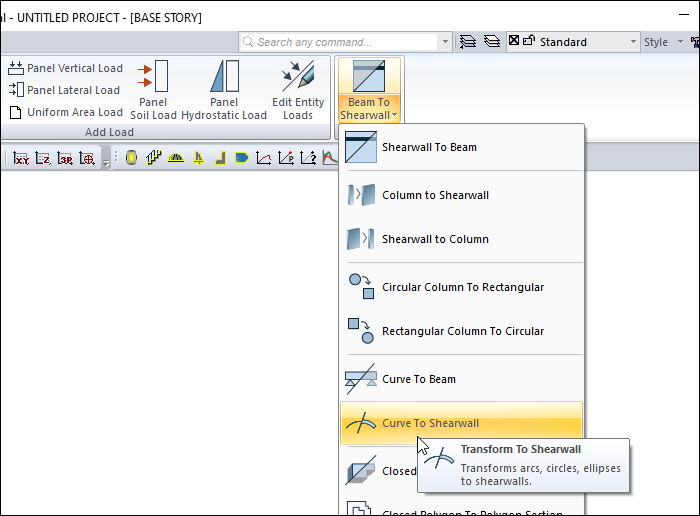Click the Closed shape conversion icon in menu
The image size is (700, 516).
361,470
